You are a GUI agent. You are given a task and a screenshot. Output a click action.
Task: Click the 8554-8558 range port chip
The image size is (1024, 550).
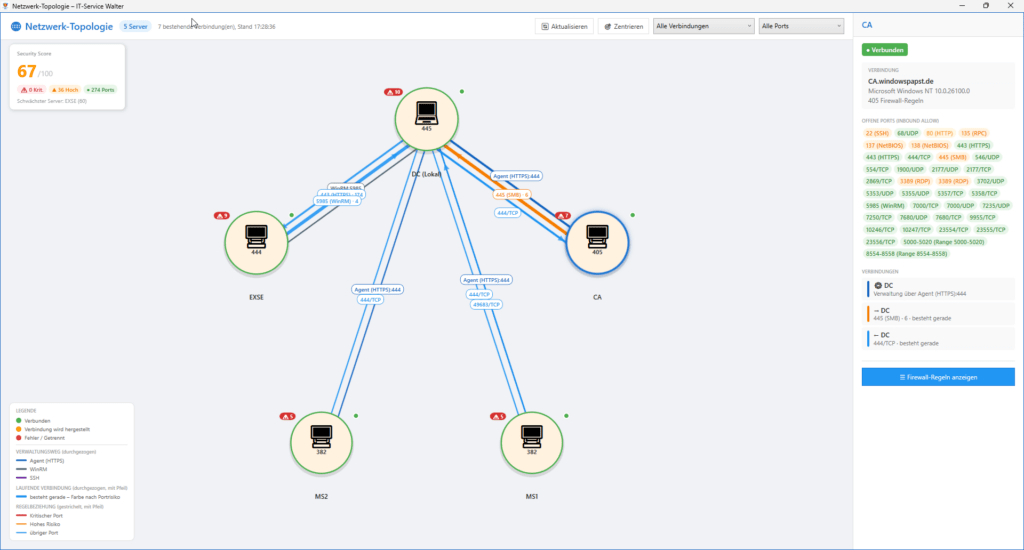pos(906,253)
